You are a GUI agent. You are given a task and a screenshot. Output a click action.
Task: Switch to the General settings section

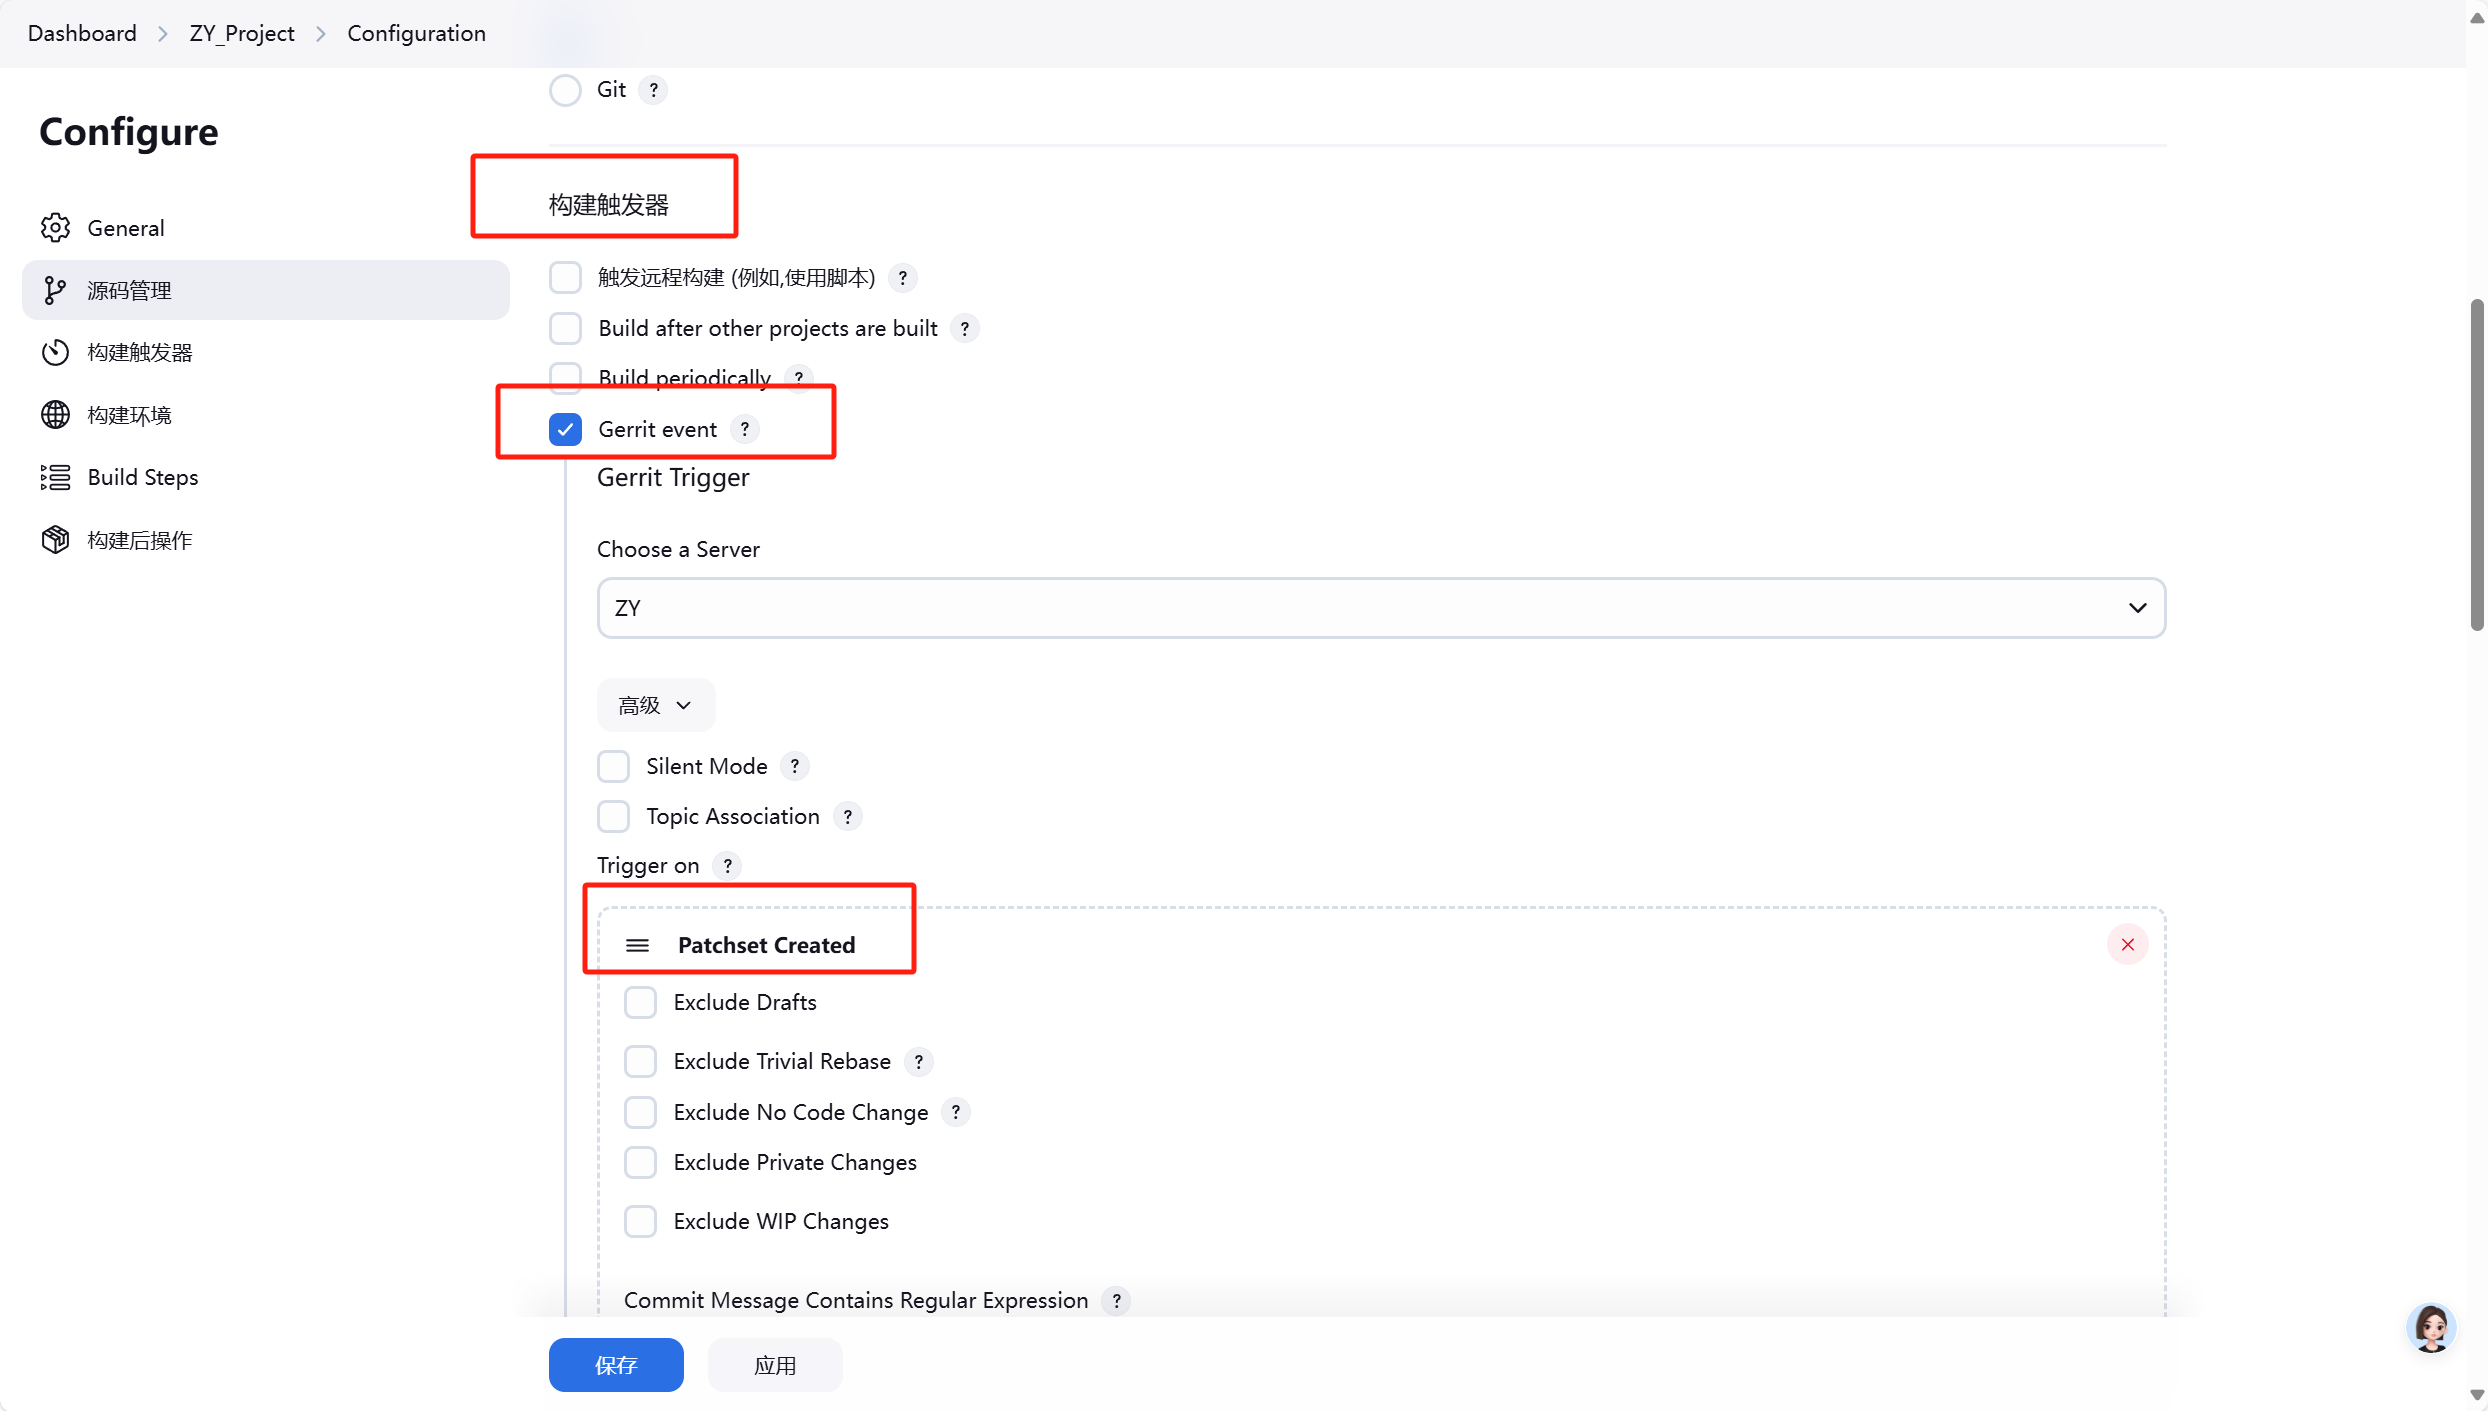click(x=125, y=227)
